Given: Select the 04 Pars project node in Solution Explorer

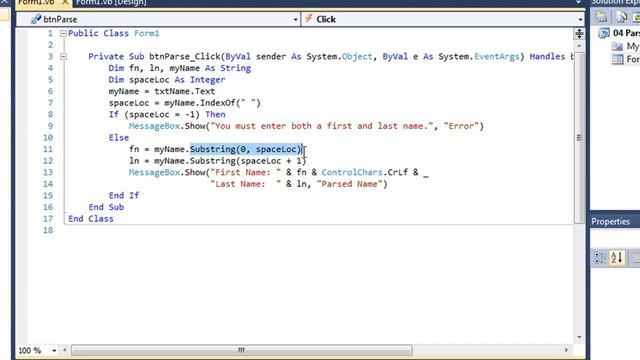Looking at the screenshot, I should 626,33.
